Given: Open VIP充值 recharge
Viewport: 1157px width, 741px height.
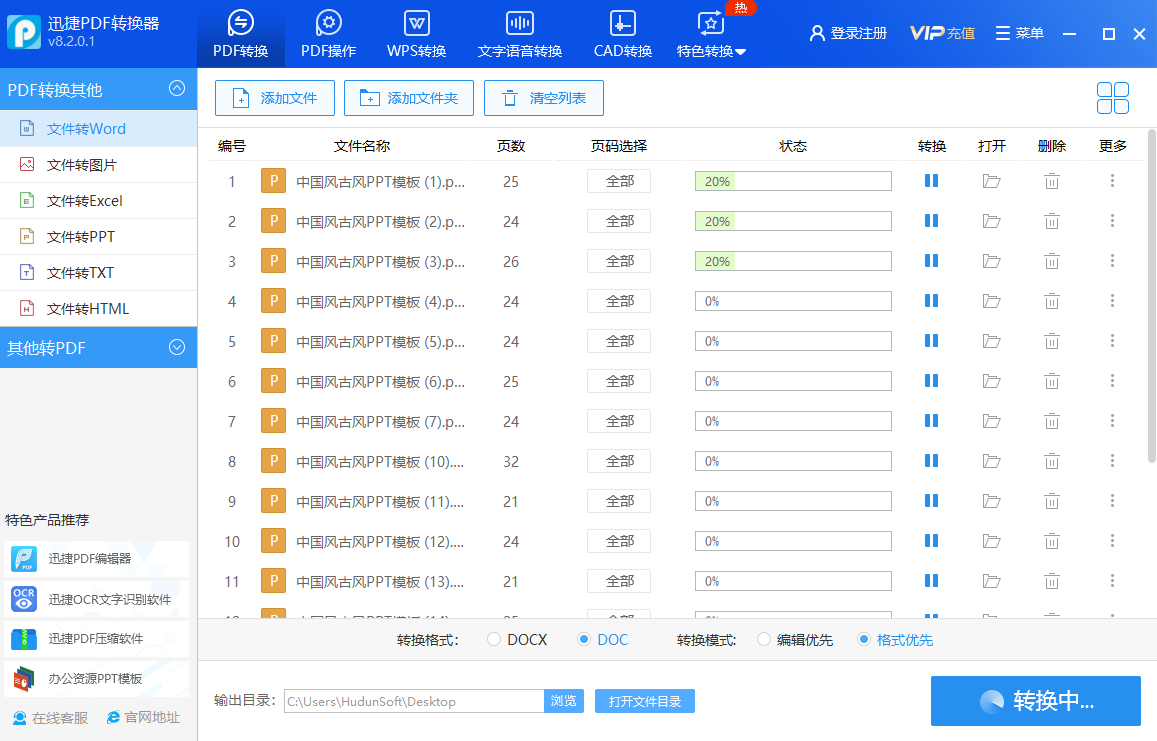Looking at the screenshot, I should point(942,33).
